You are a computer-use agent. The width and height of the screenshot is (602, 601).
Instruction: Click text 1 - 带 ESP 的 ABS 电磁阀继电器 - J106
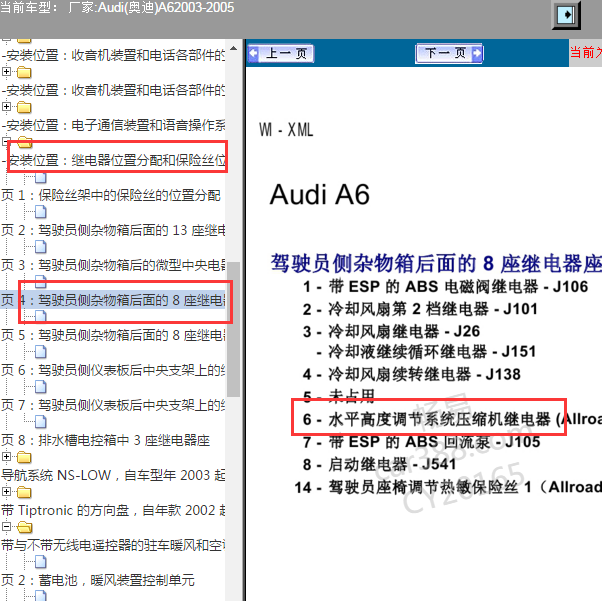445,286
